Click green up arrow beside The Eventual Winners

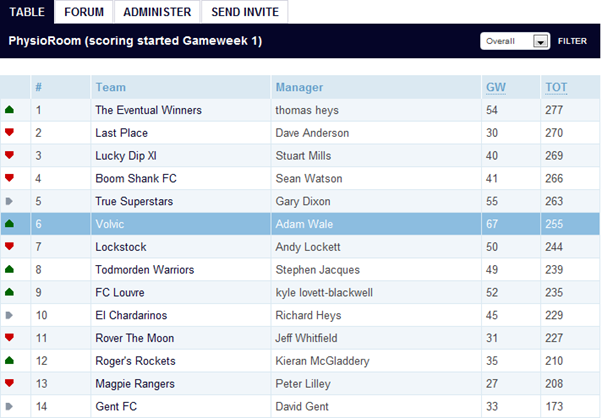(10, 110)
